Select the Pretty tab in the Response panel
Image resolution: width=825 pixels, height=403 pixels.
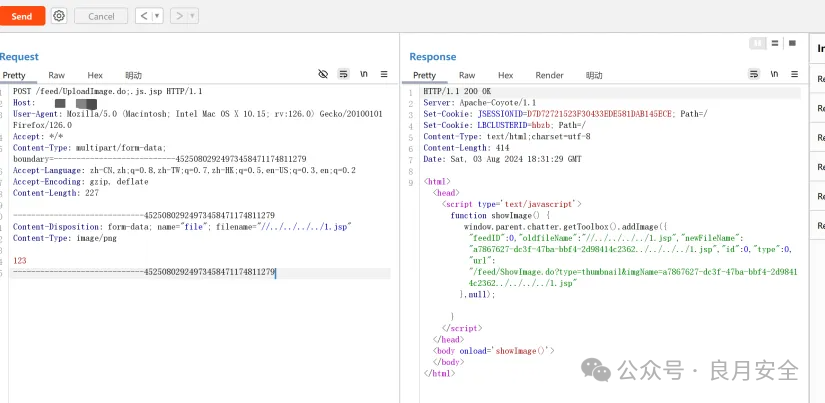coord(425,75)
